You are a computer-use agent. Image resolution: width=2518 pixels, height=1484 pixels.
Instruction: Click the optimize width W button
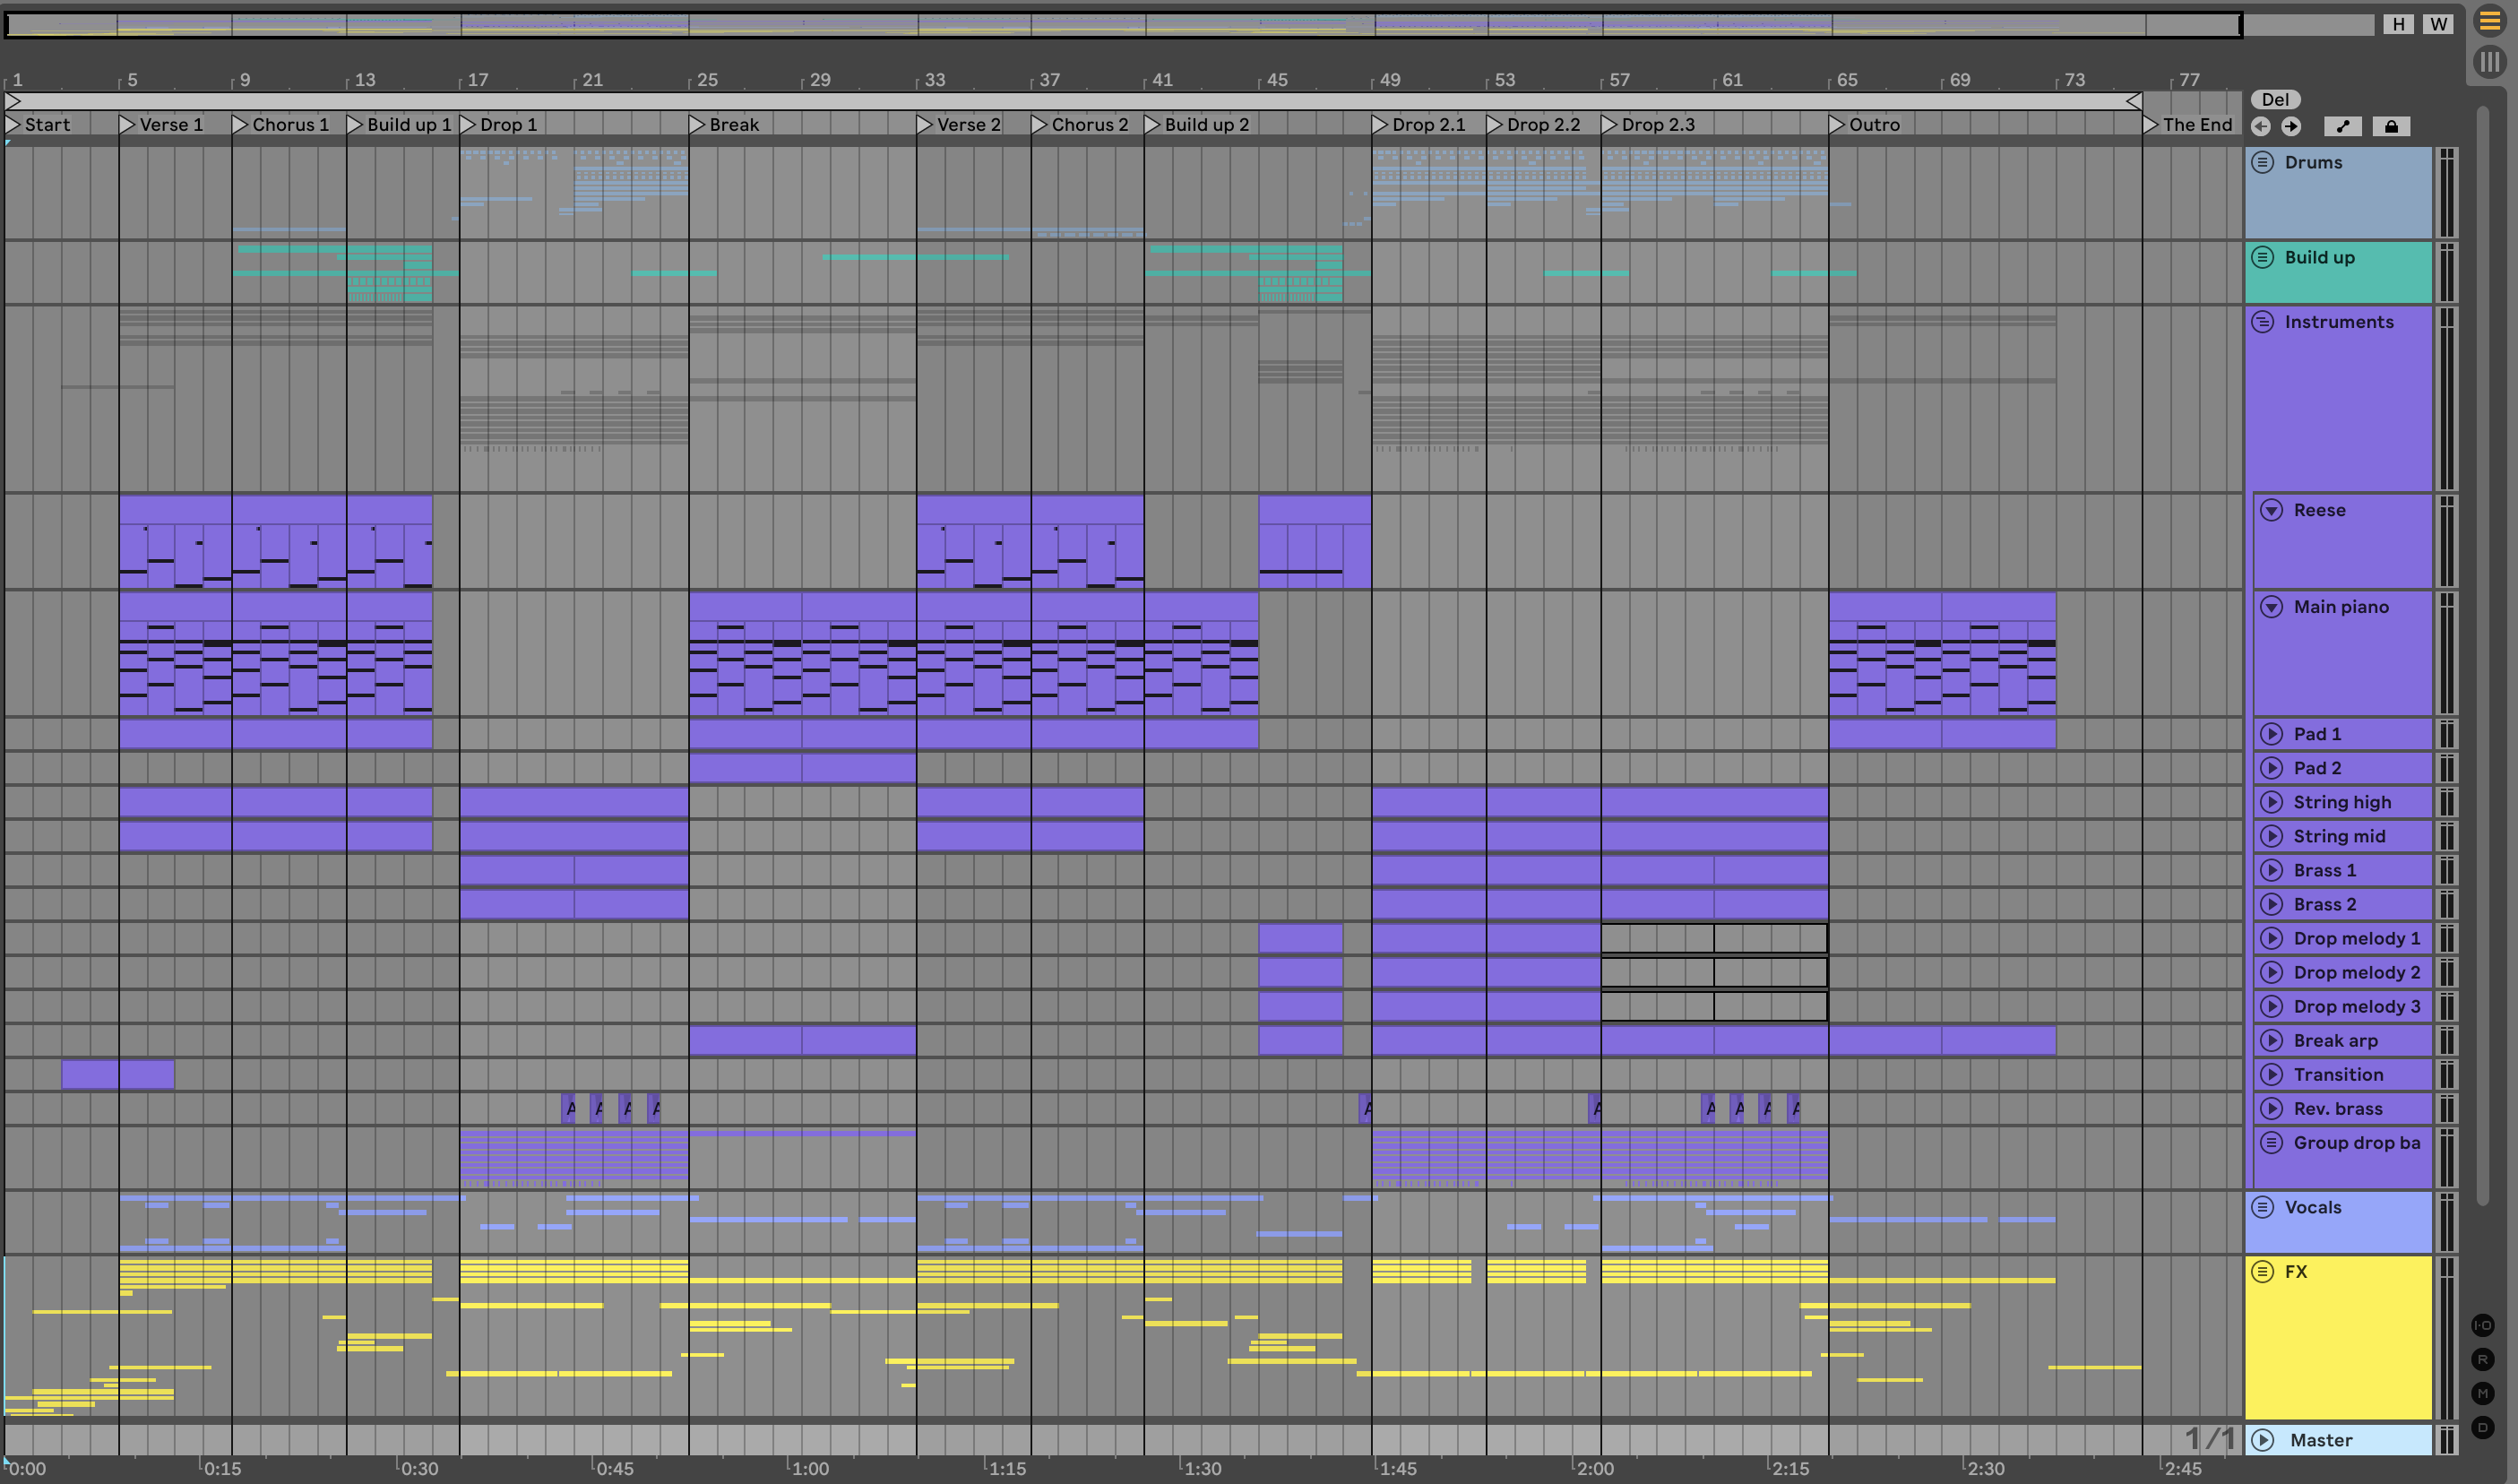(x=2439, y=24)
